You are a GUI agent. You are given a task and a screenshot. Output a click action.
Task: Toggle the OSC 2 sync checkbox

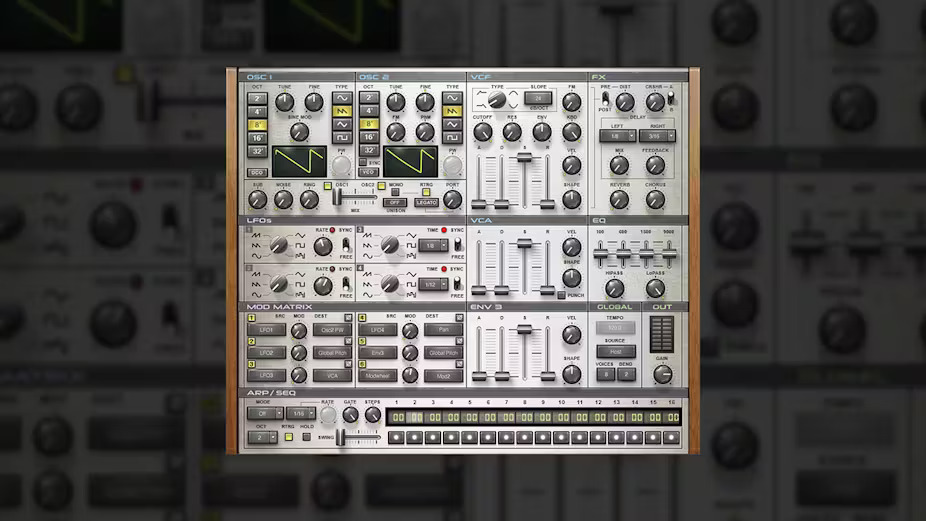click(x=364, y=162)
